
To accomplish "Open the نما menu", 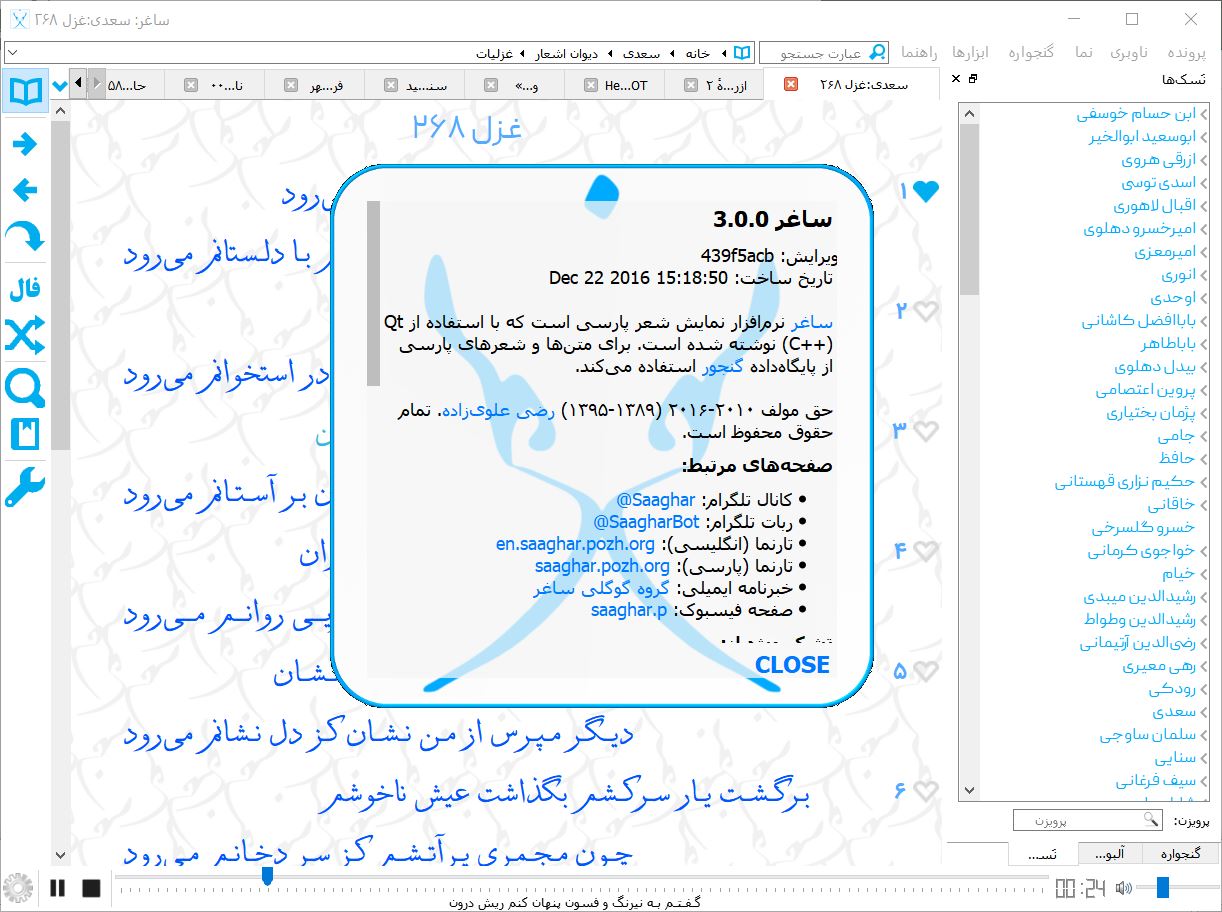I will pyautogui.click(x=1084, y=52).
